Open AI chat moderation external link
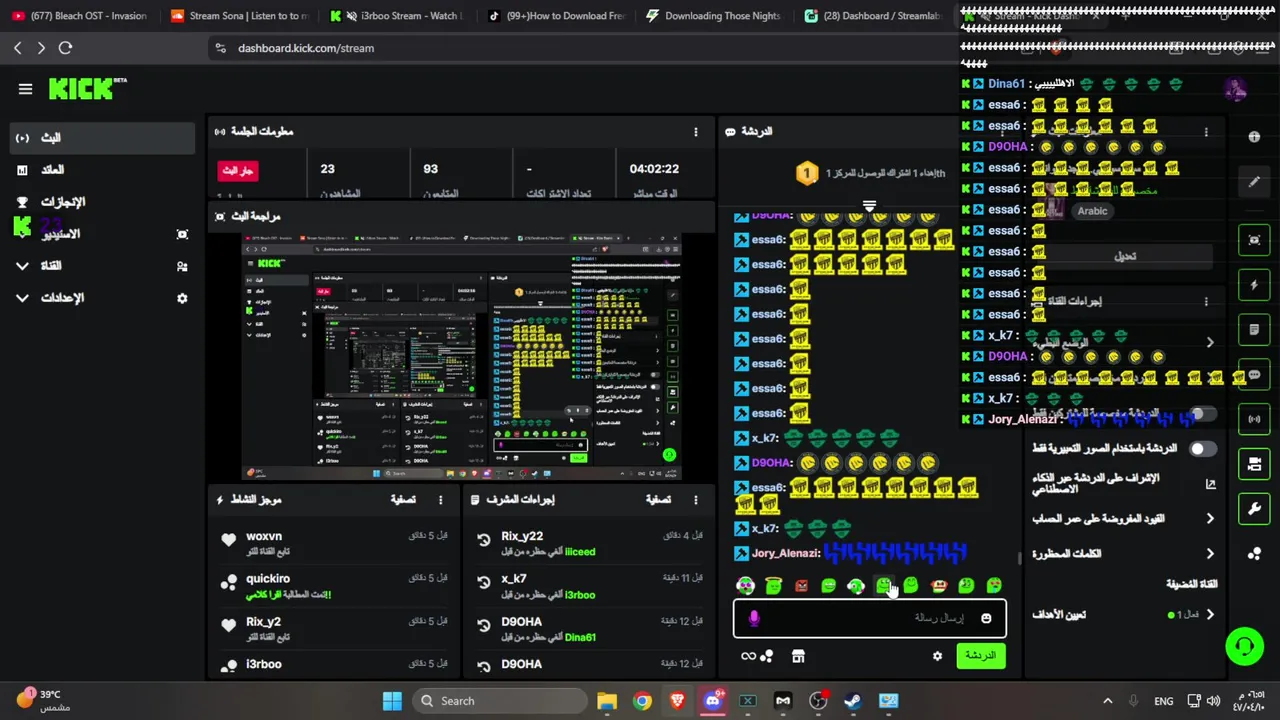This screenshot has height=720, width=1280. (x=1210, y=484)
